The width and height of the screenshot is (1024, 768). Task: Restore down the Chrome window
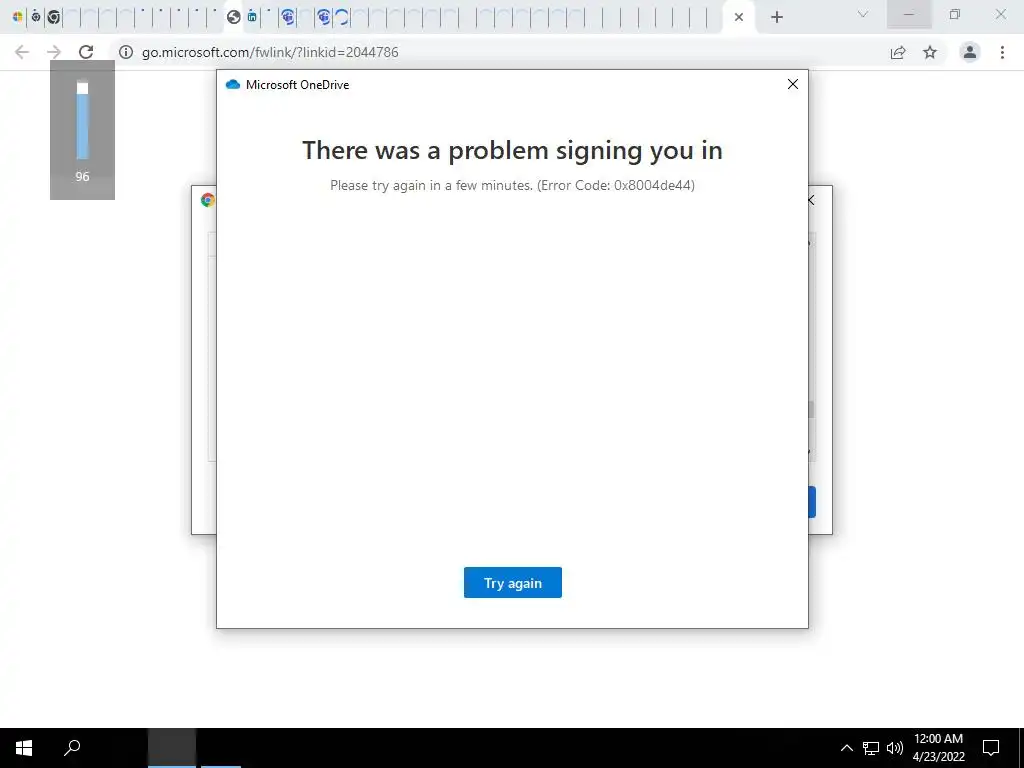click(955, 14)
